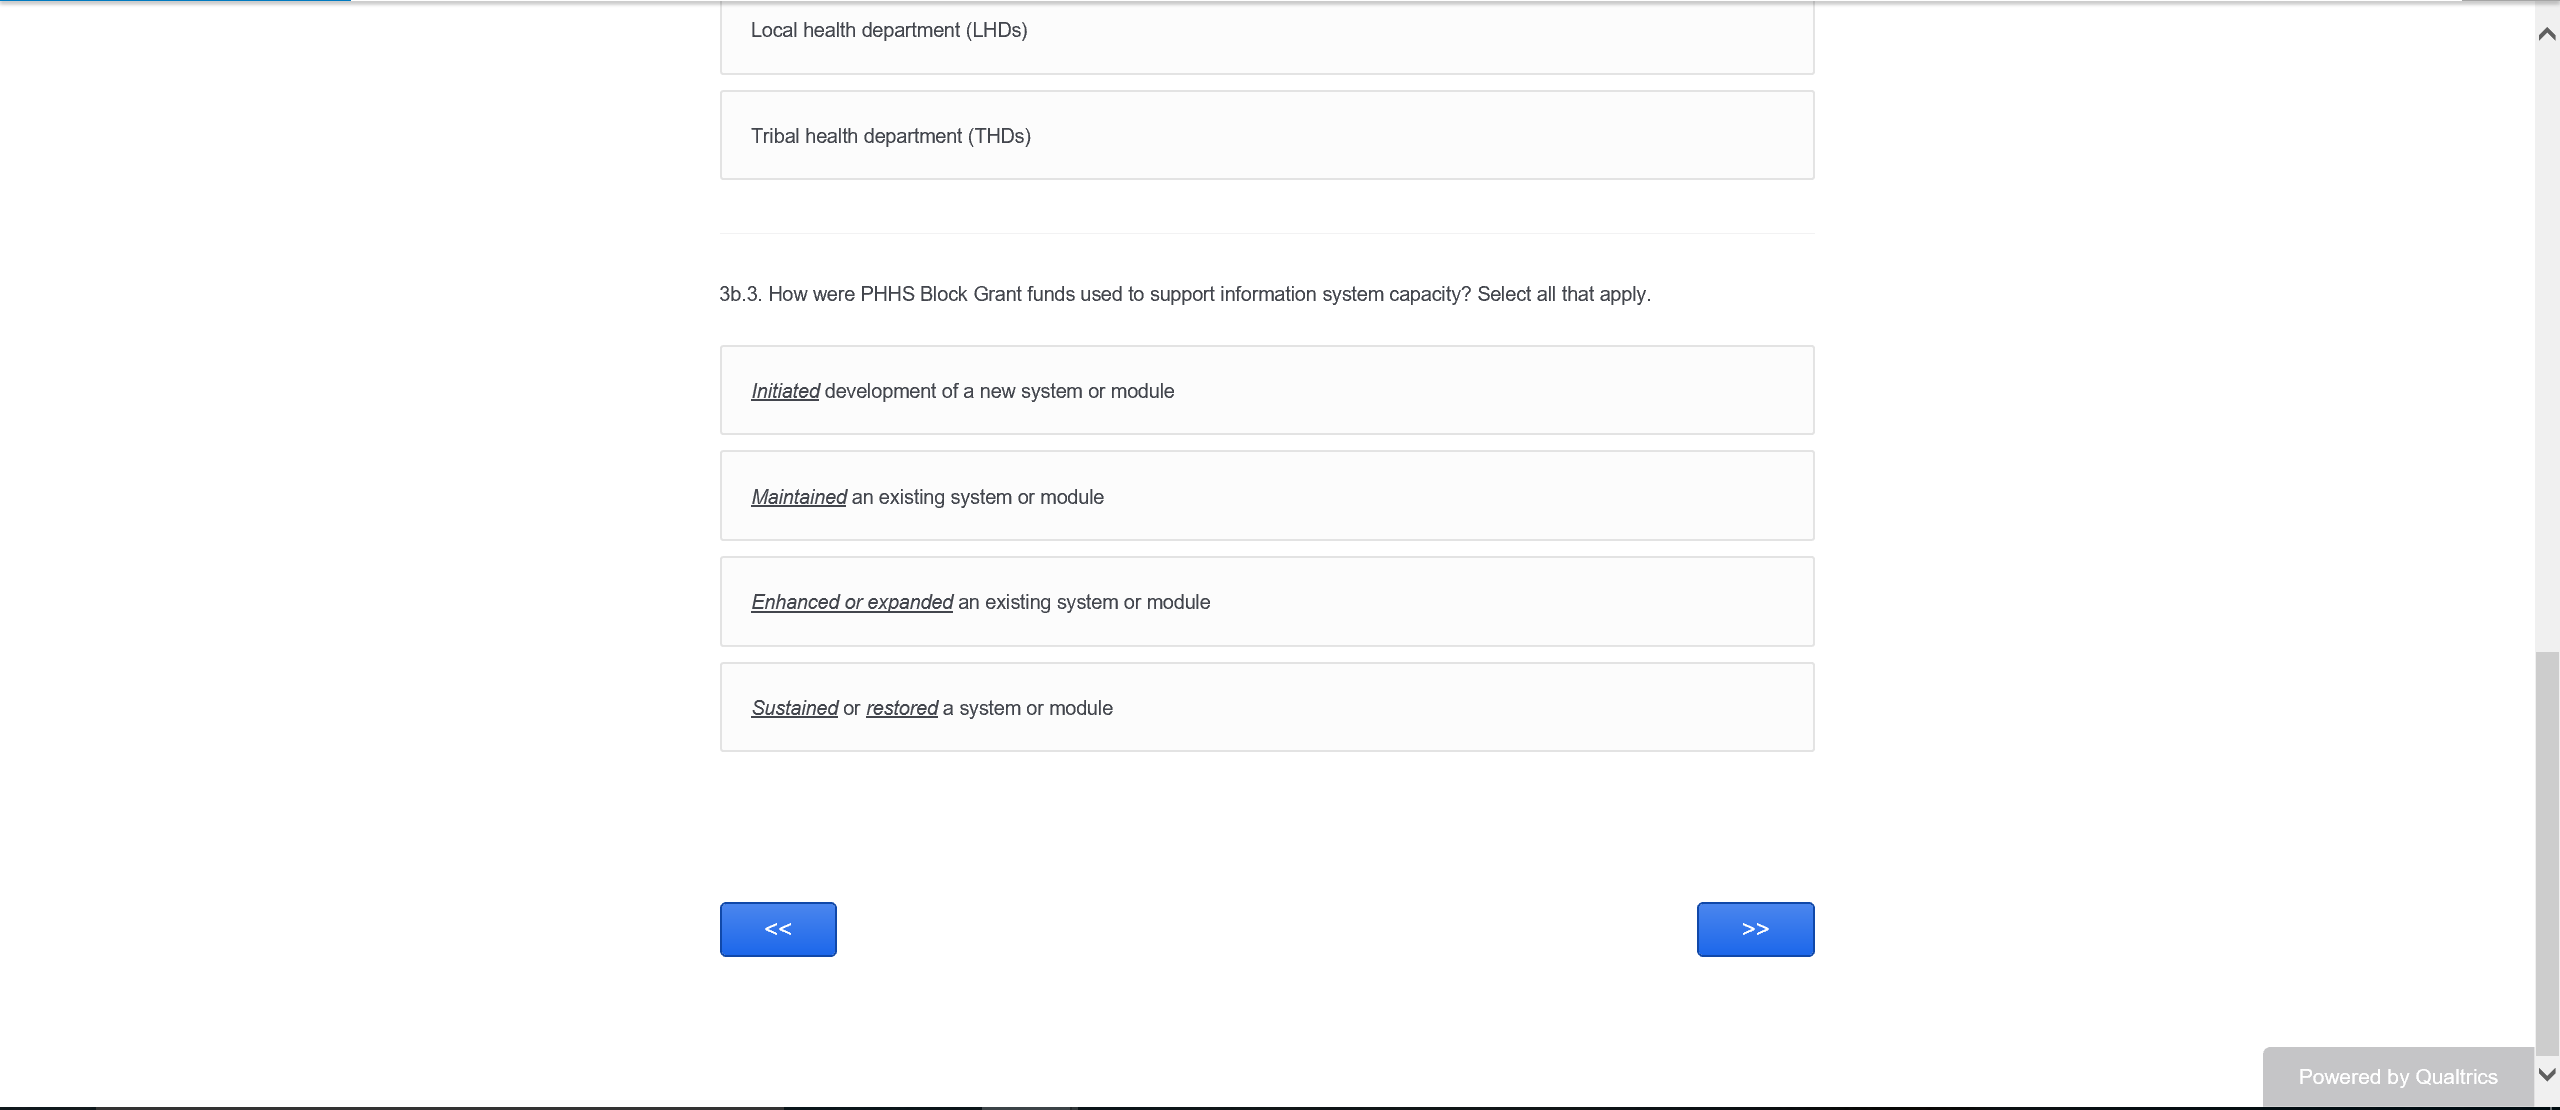Click the underlined 'Sustained' term
The height and width of the screenshot is (1110, 2560).
[794, 709]
